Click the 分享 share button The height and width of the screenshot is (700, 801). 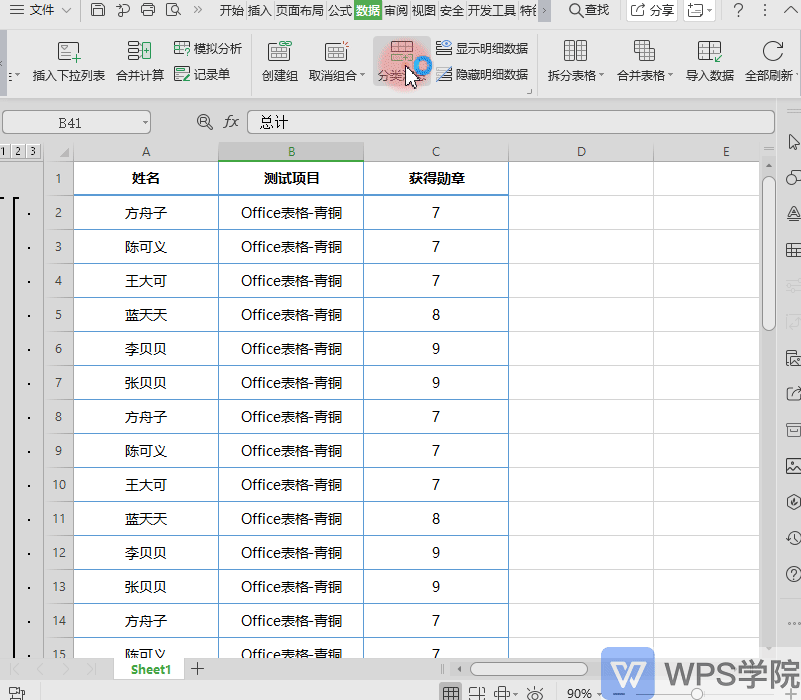coord(652,10)
